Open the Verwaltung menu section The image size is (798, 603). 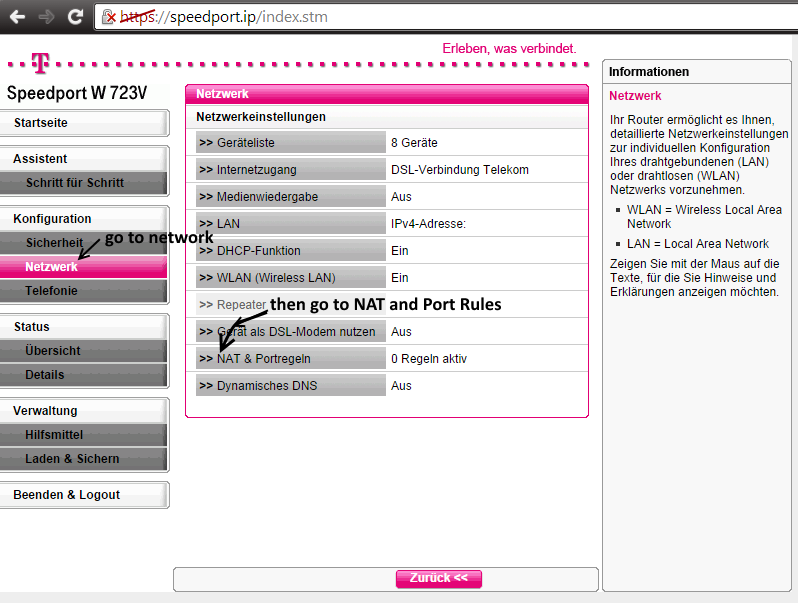pyautogui.click(x=84, y=411)
